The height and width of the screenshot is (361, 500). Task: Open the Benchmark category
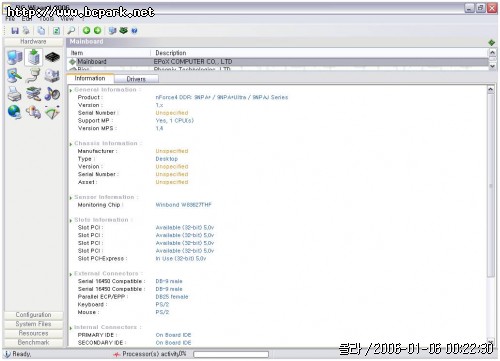(33, 342)
